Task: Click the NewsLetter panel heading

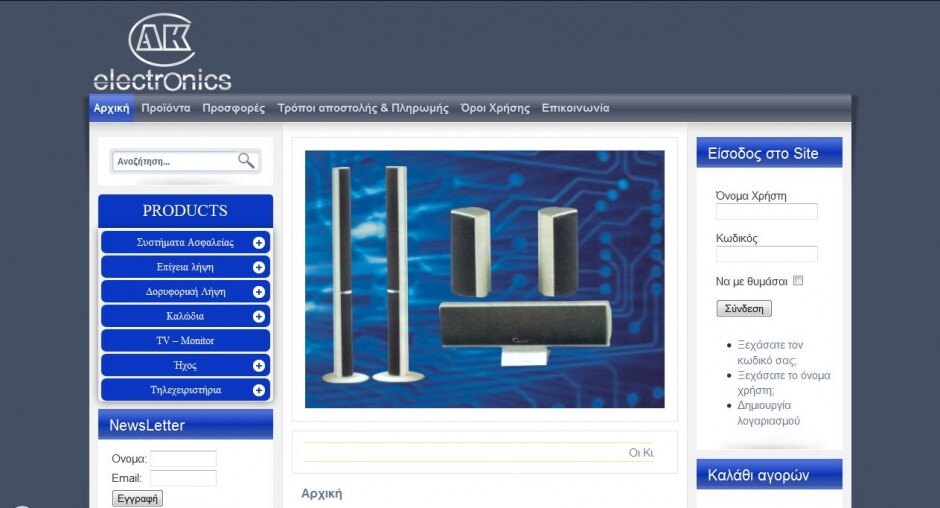Action: coord(185,425)
